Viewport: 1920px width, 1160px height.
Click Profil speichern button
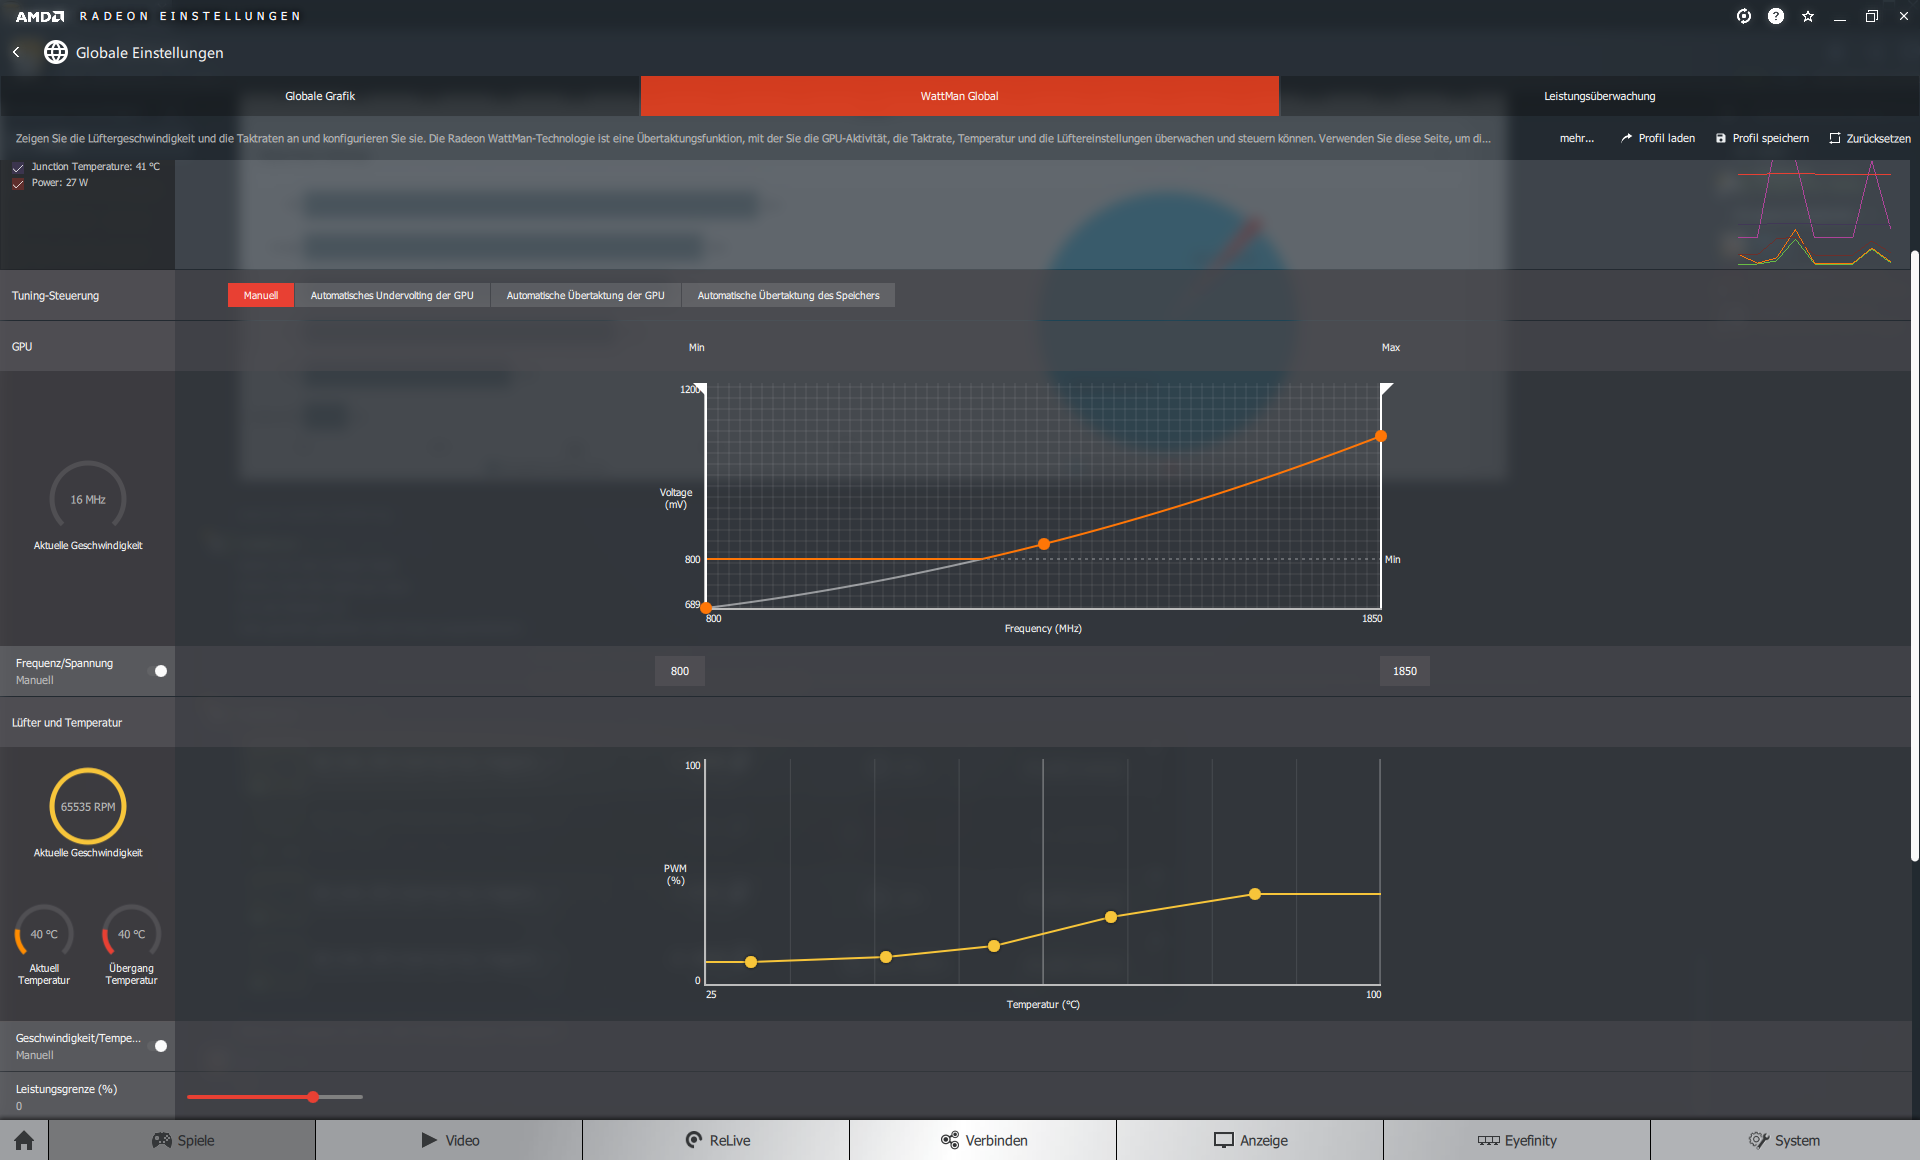1762,138
